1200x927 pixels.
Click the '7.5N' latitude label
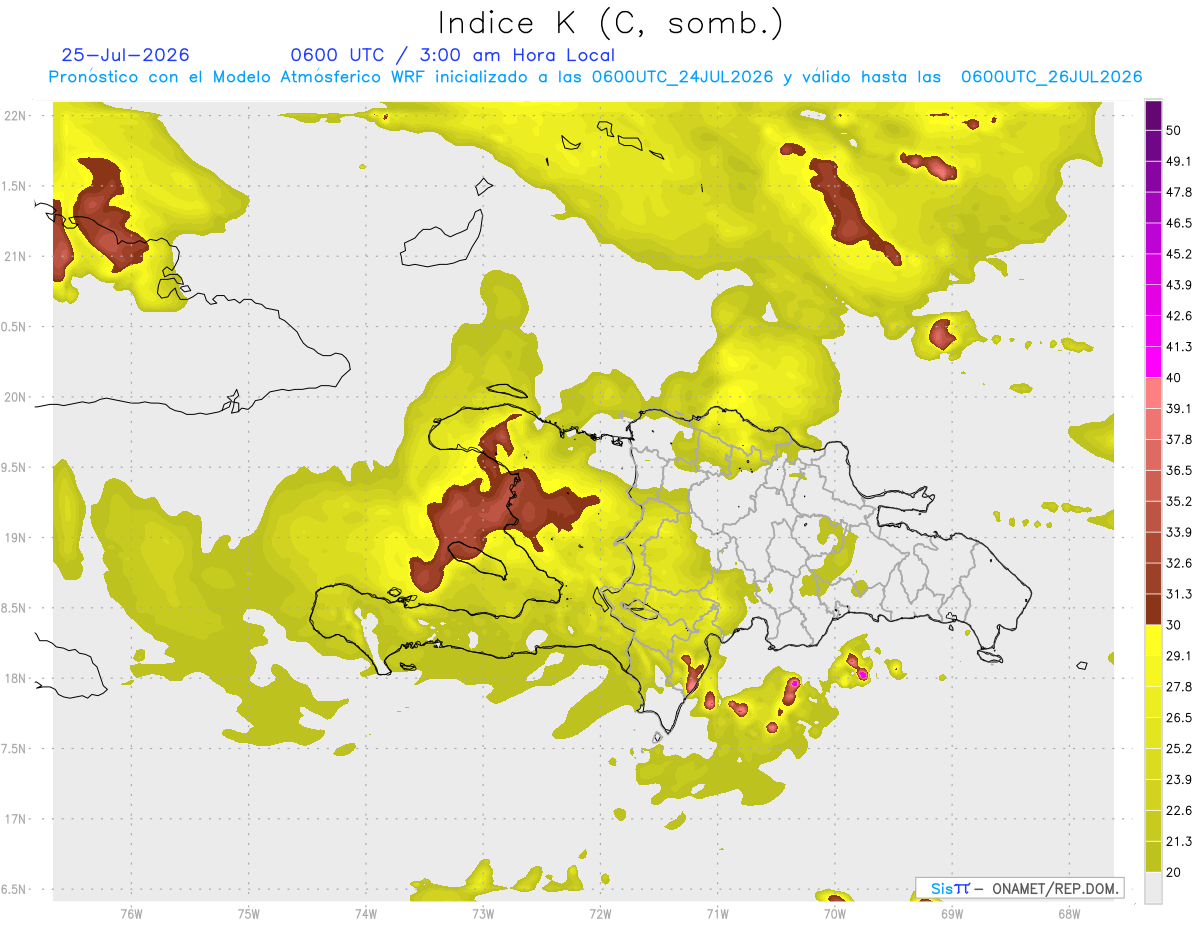[14, 749]
